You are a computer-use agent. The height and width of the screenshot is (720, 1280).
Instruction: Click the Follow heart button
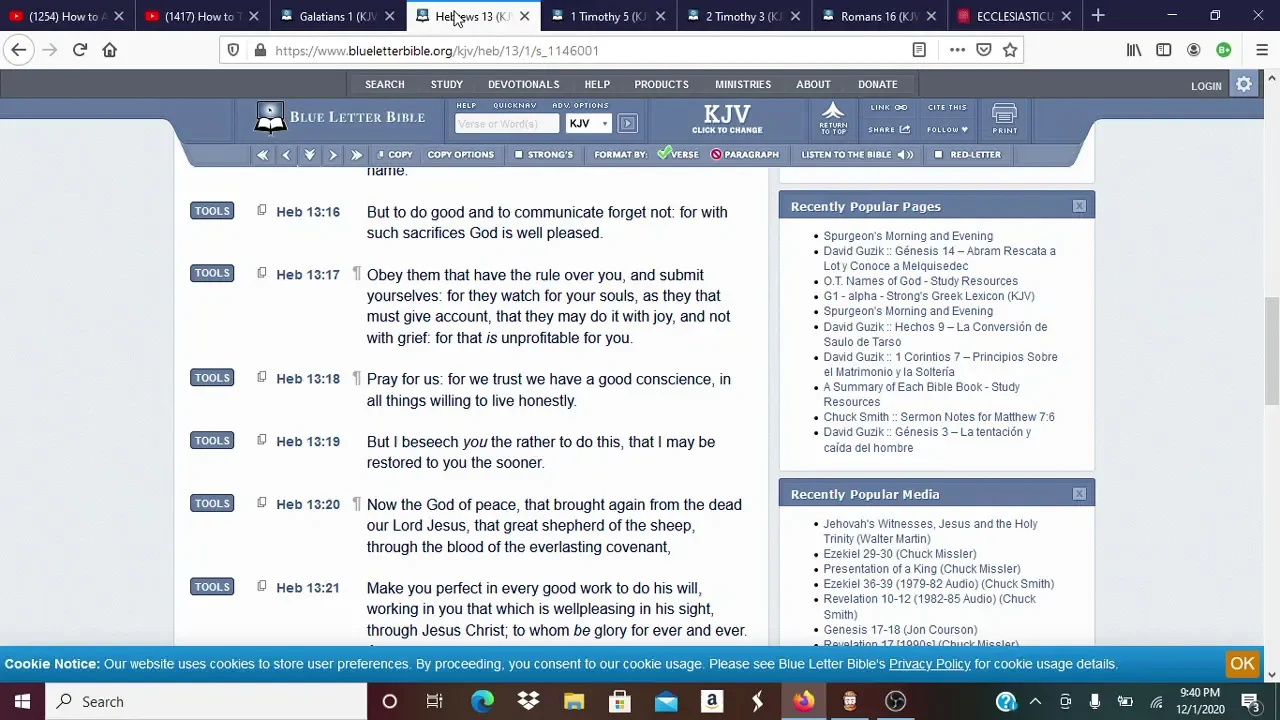[947, 129]
